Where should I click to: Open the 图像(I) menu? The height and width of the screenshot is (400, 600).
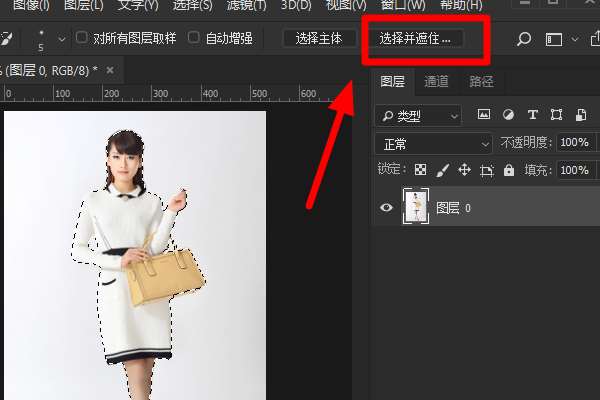[31, 5]
